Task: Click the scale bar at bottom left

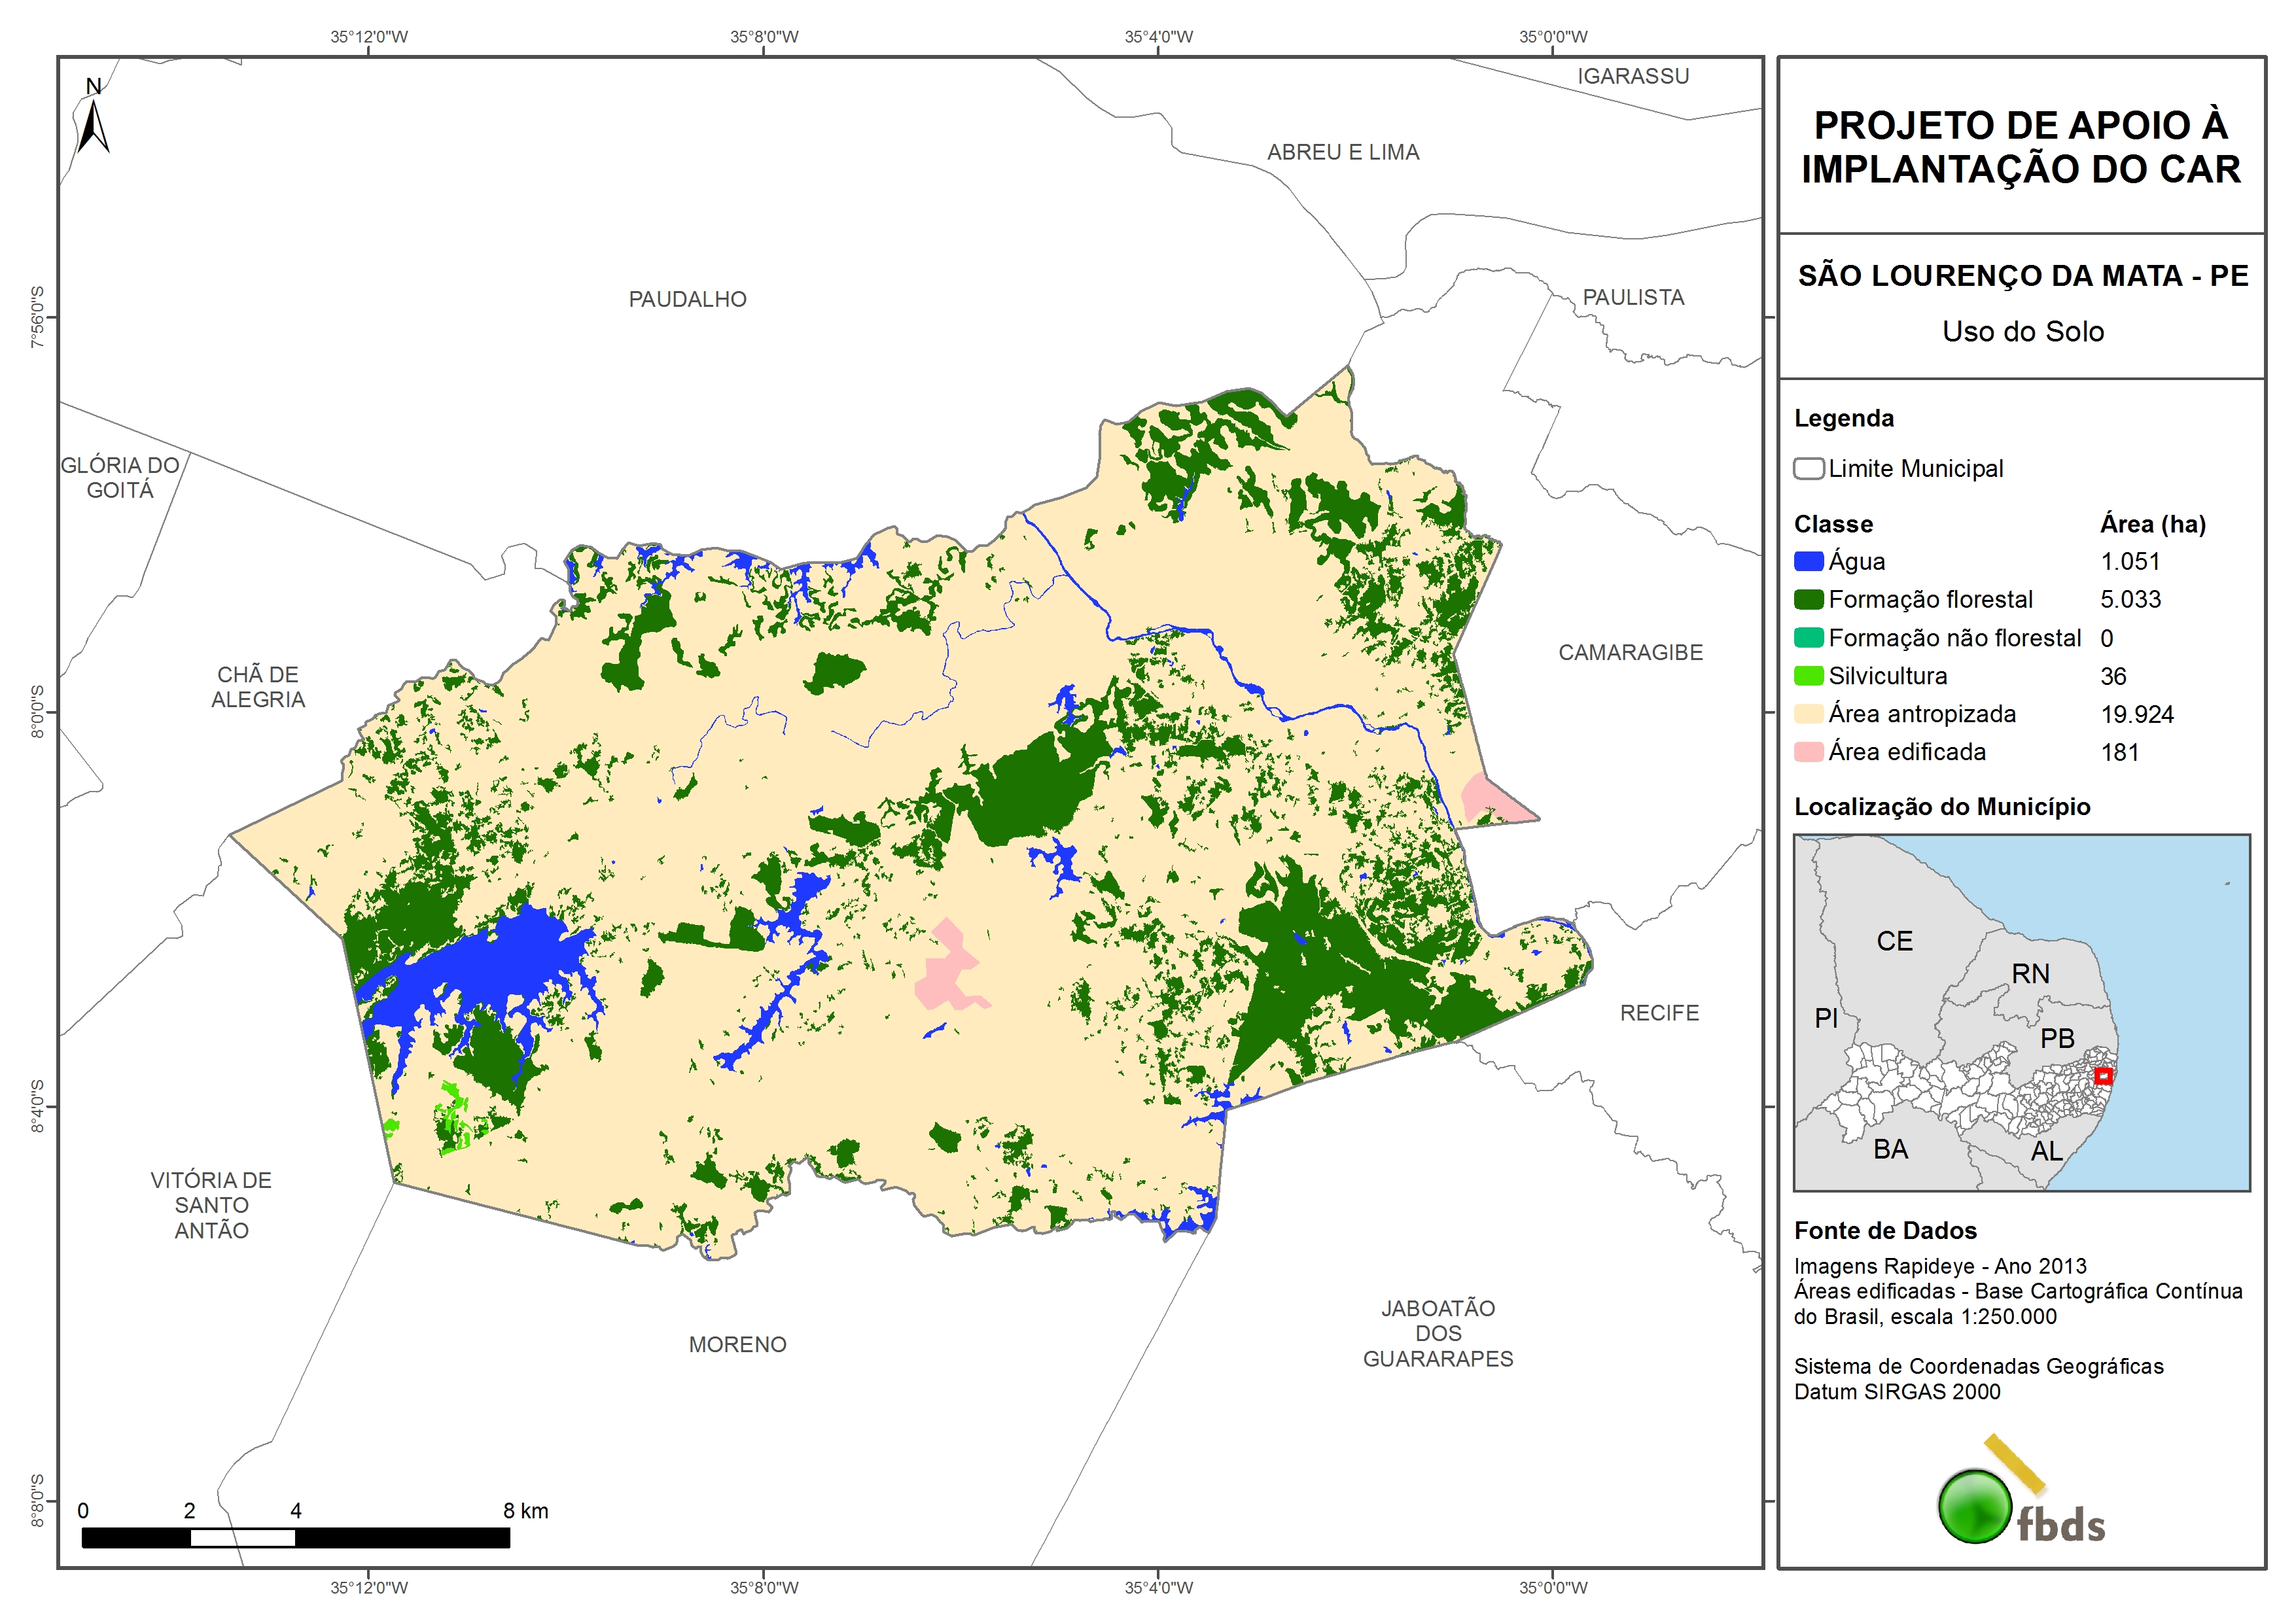Action: coord(295,1537)
